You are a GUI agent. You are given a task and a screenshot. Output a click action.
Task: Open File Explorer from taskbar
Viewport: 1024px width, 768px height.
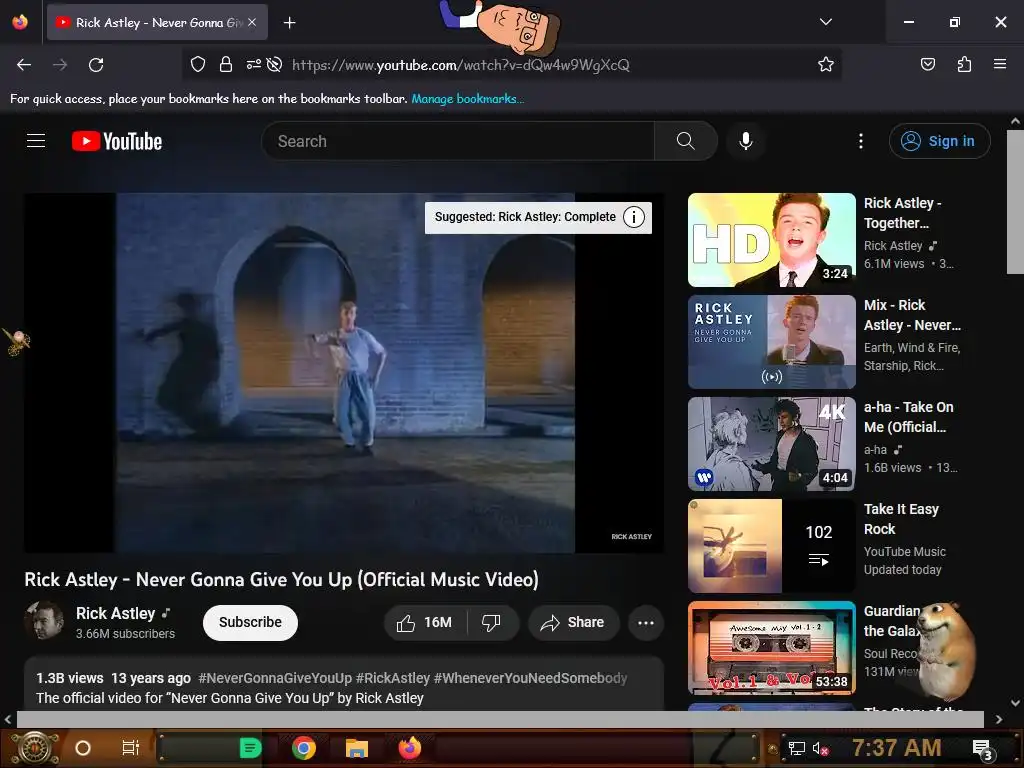[357, 748]
